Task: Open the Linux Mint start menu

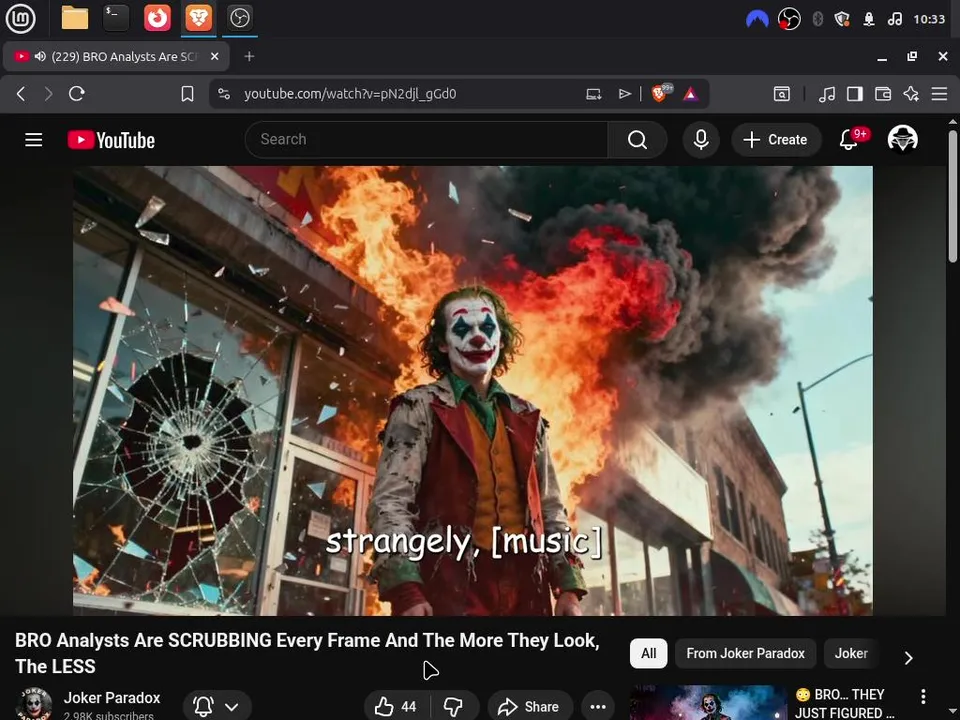Action: (x=20, y=18)
